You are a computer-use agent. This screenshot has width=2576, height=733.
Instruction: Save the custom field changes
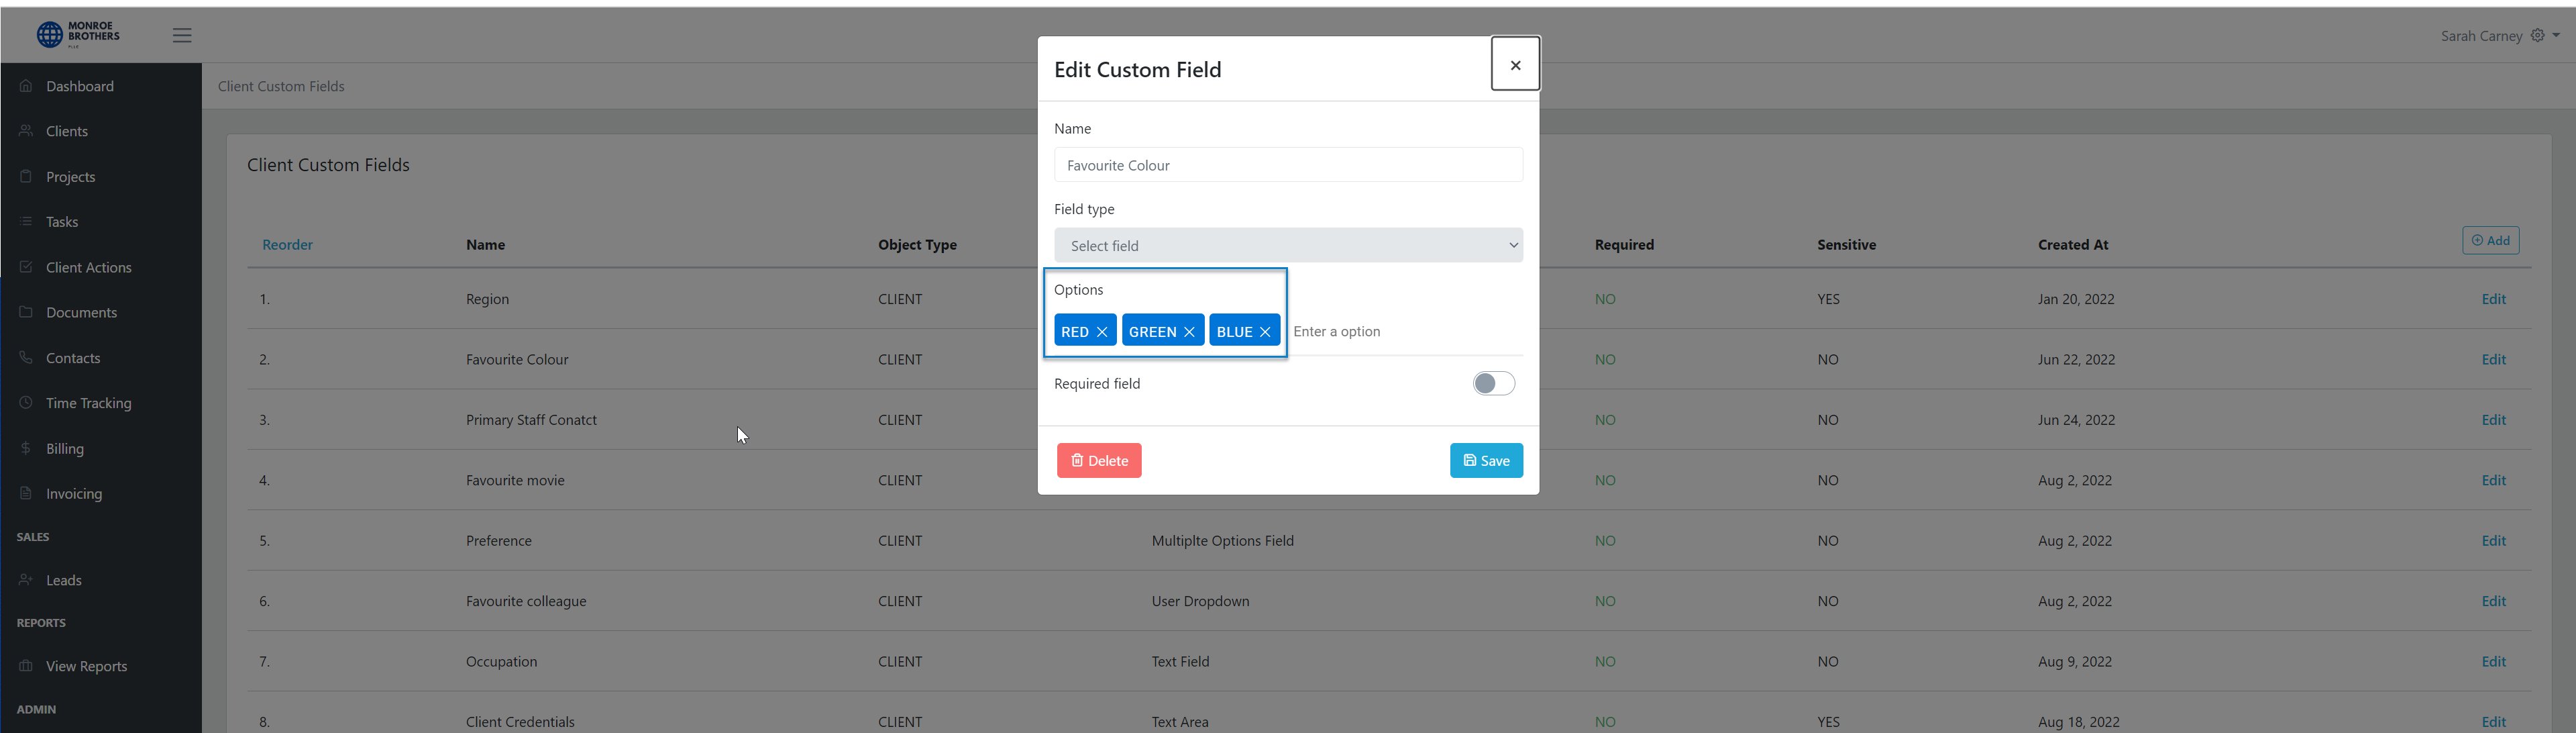1486,460
